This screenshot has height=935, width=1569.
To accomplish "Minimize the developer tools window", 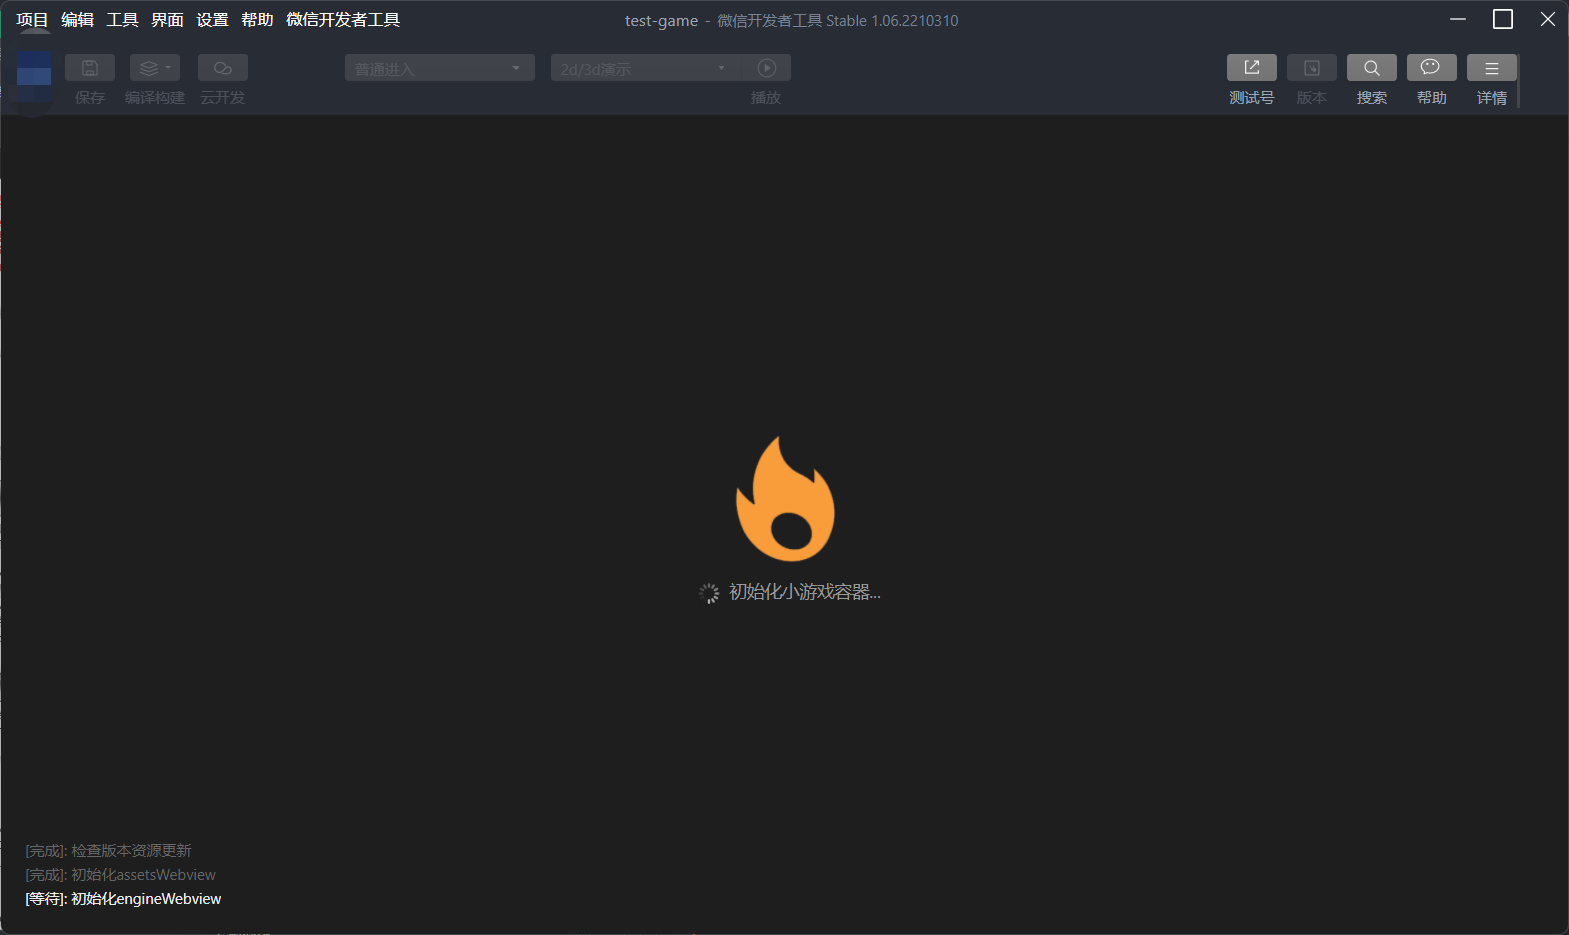I will tap(1458, 19).
